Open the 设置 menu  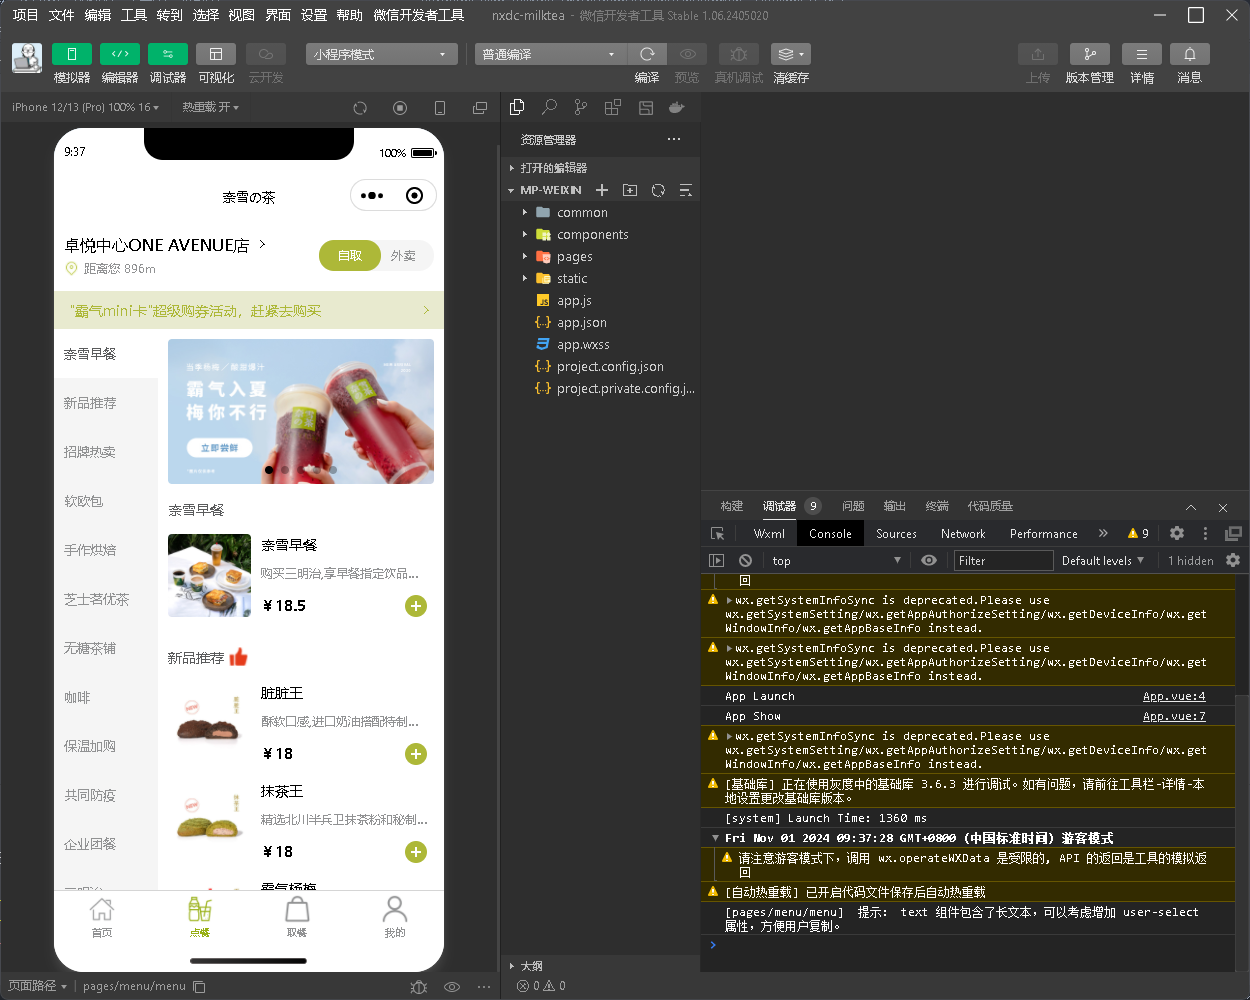coord(314,15)
